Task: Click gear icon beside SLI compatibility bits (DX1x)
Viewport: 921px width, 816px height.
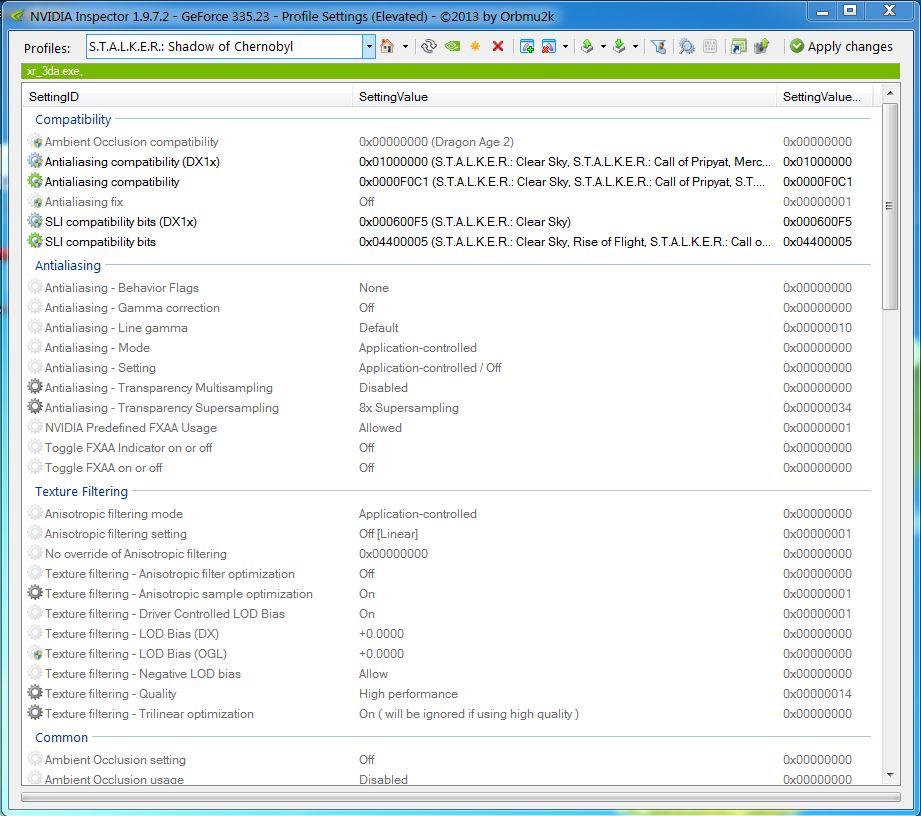Action: click(35, 221)
